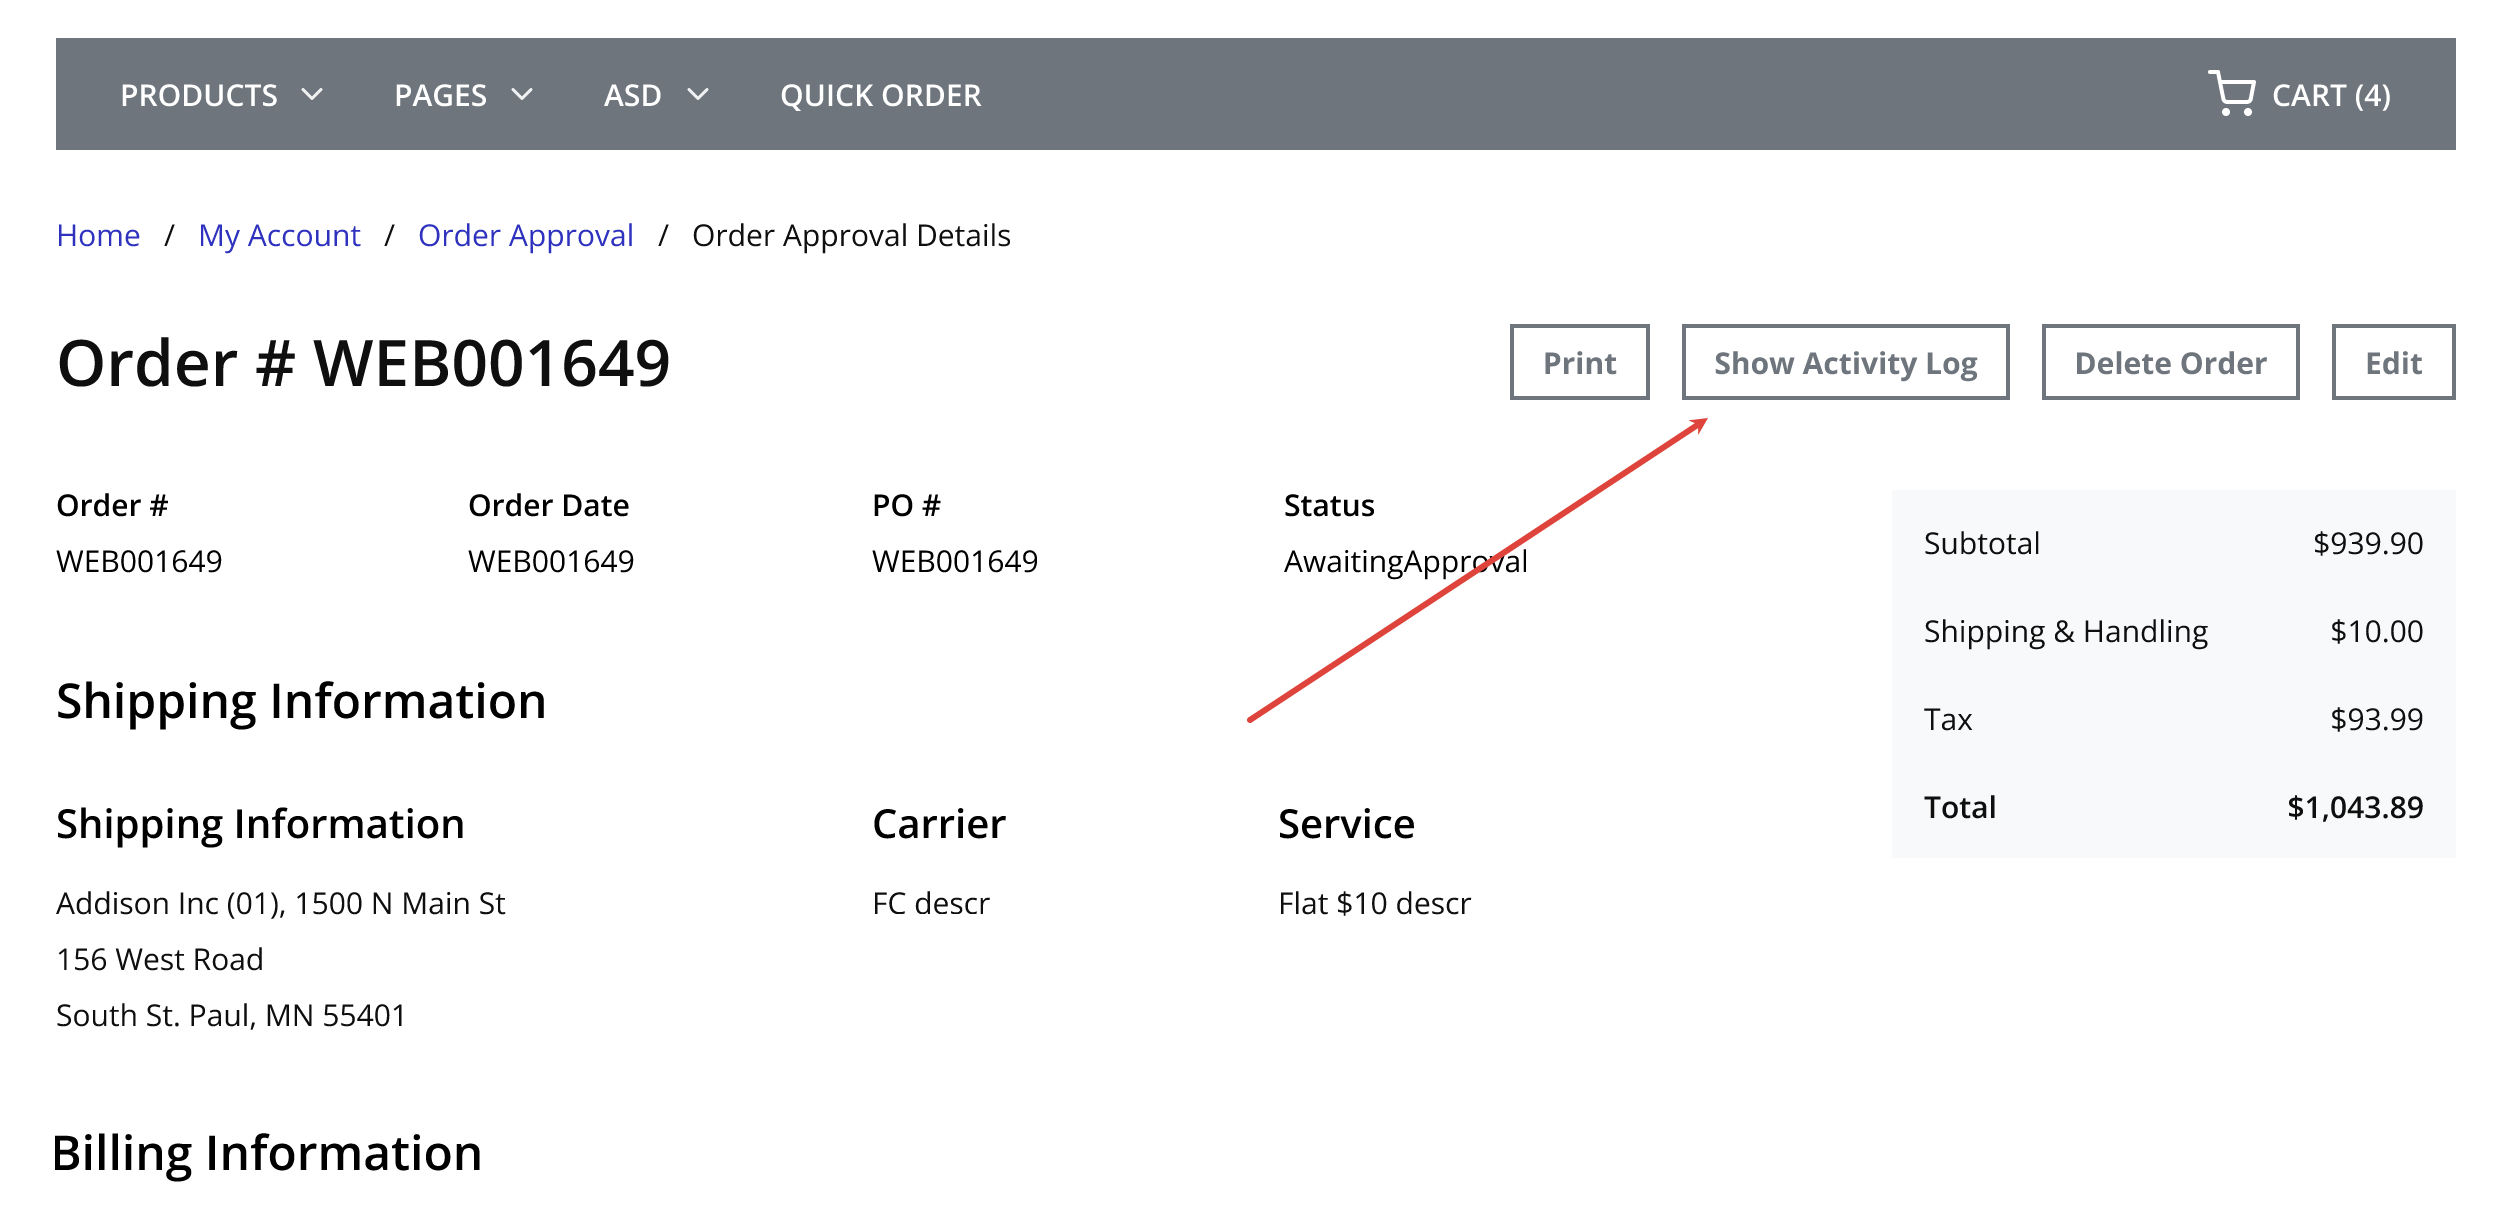
Task: Navigate to Home breadcrumb
Action: tap(98, 235)
